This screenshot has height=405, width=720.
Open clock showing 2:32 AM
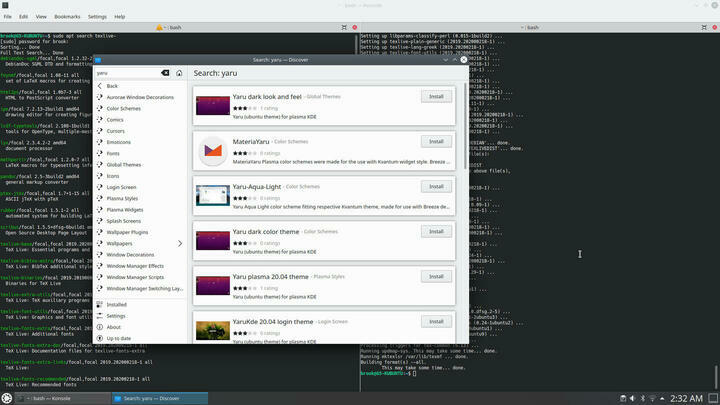click(x=686, y=398)
